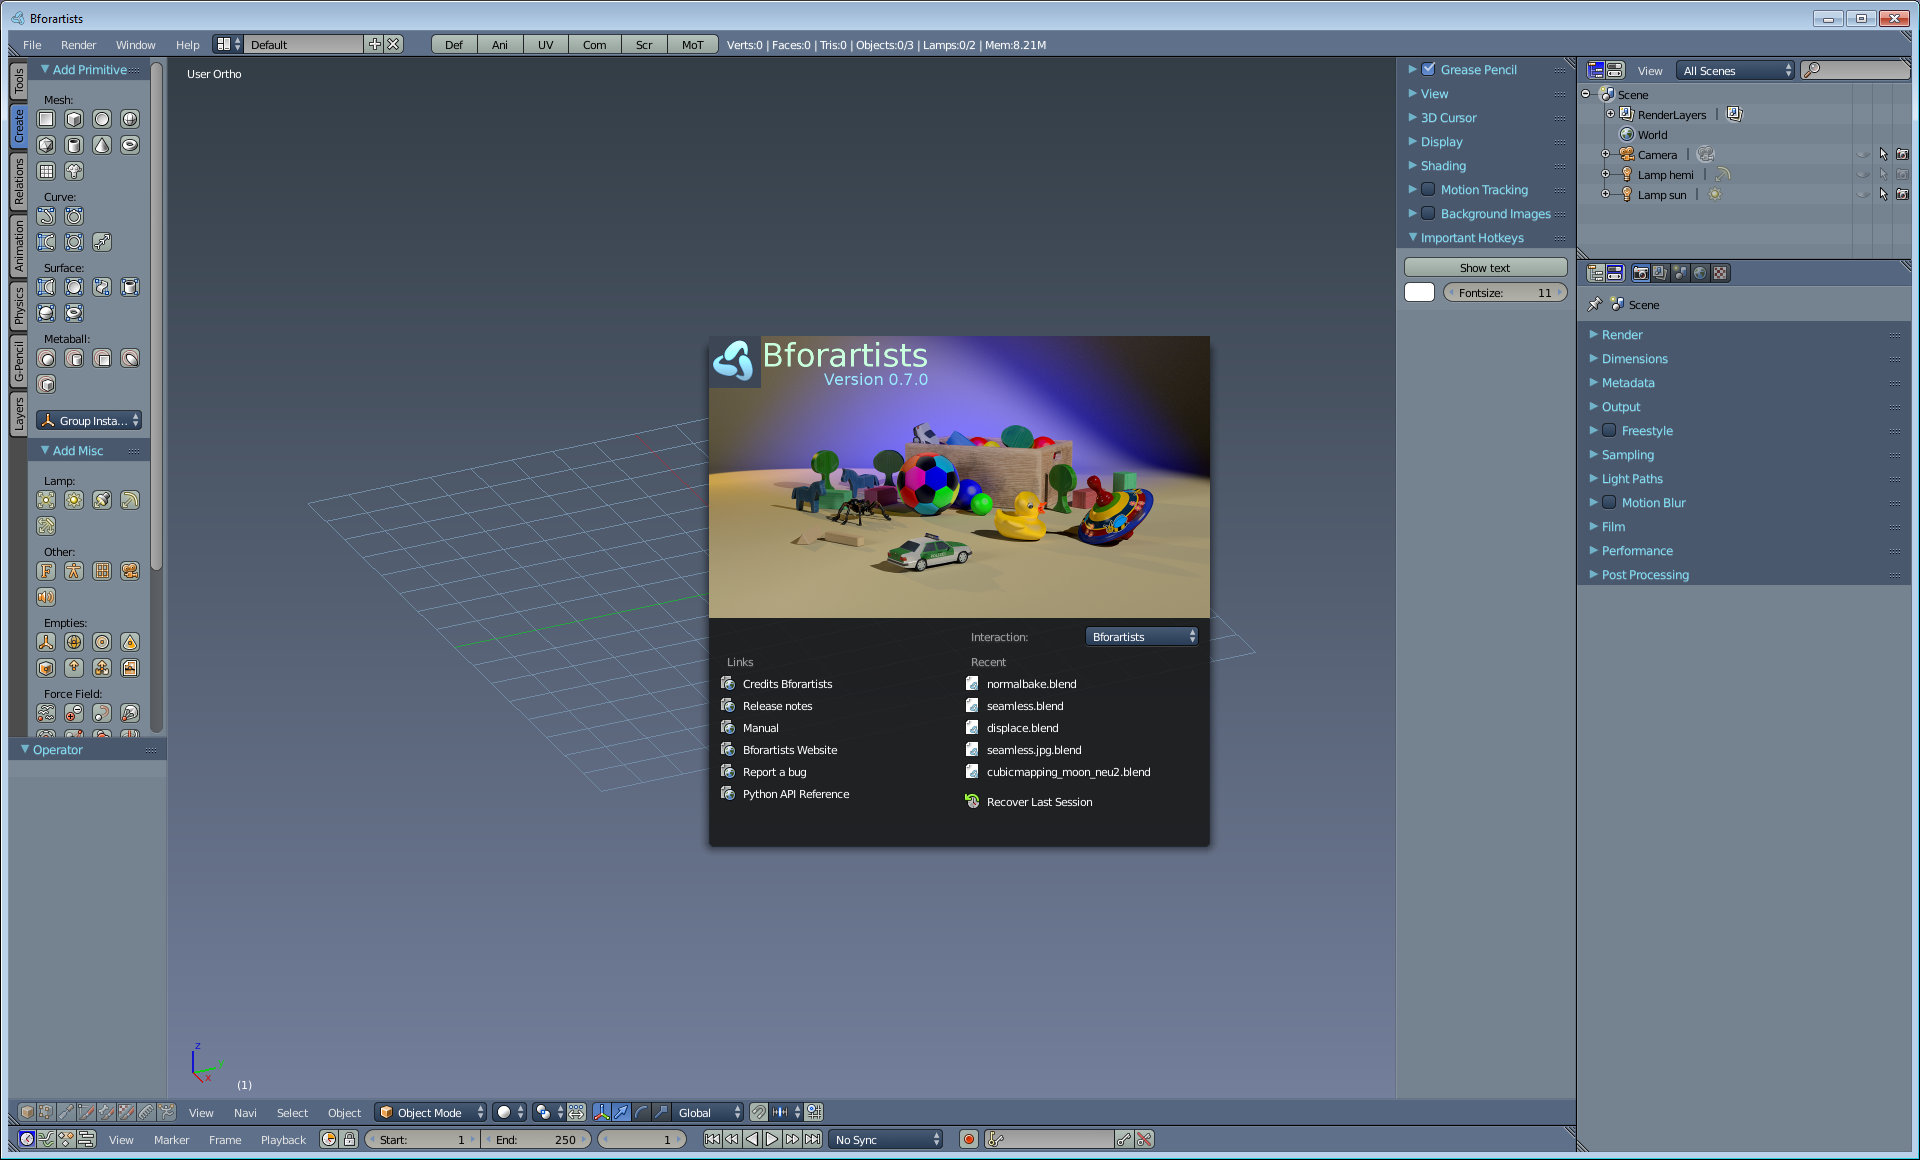Collapse the Important Hotkeys panel
This screenshot has width=1920, height=1160.
click(1472, 237)
